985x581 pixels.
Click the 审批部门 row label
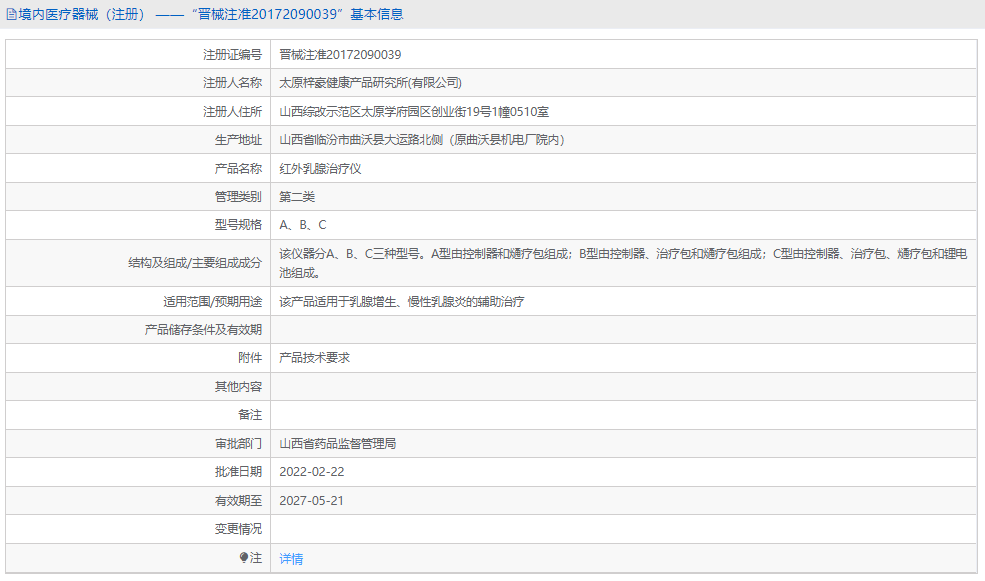[238, 443]
